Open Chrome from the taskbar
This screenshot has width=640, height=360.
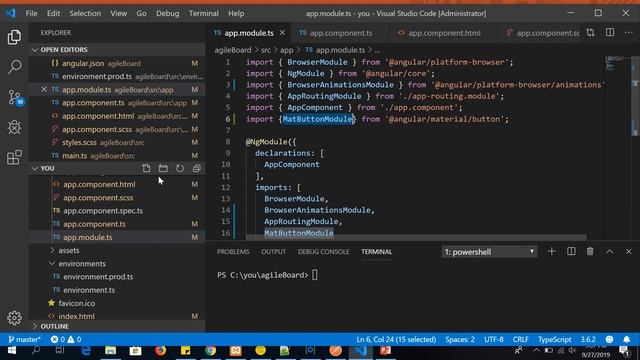pyautogui.click(x=210, y=351)
